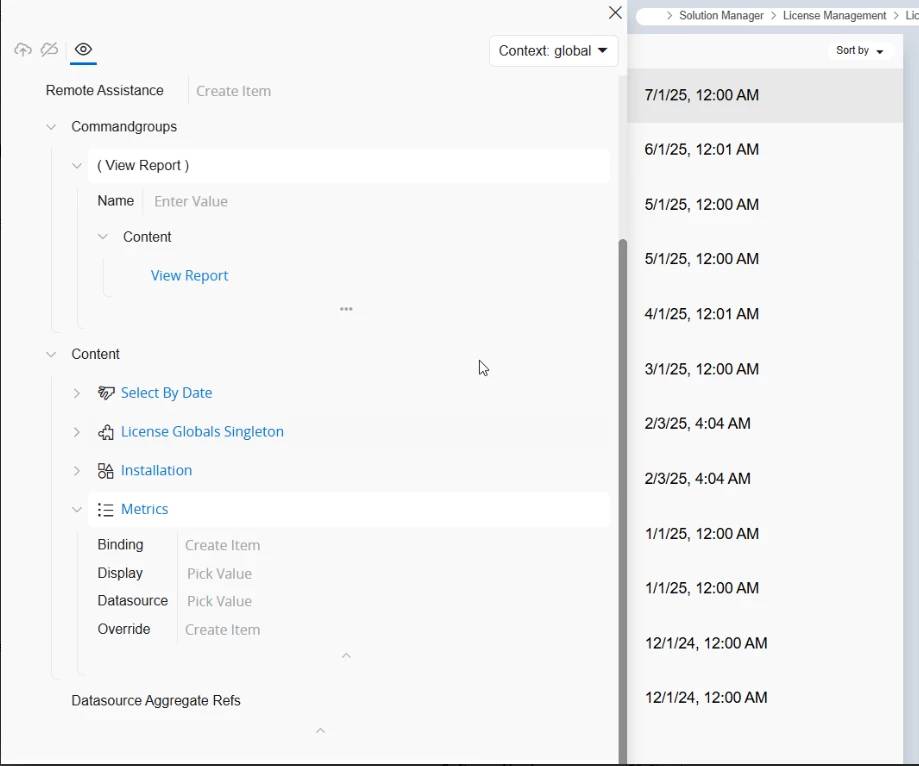Open the License Globals Singleton link

[202, 431]
